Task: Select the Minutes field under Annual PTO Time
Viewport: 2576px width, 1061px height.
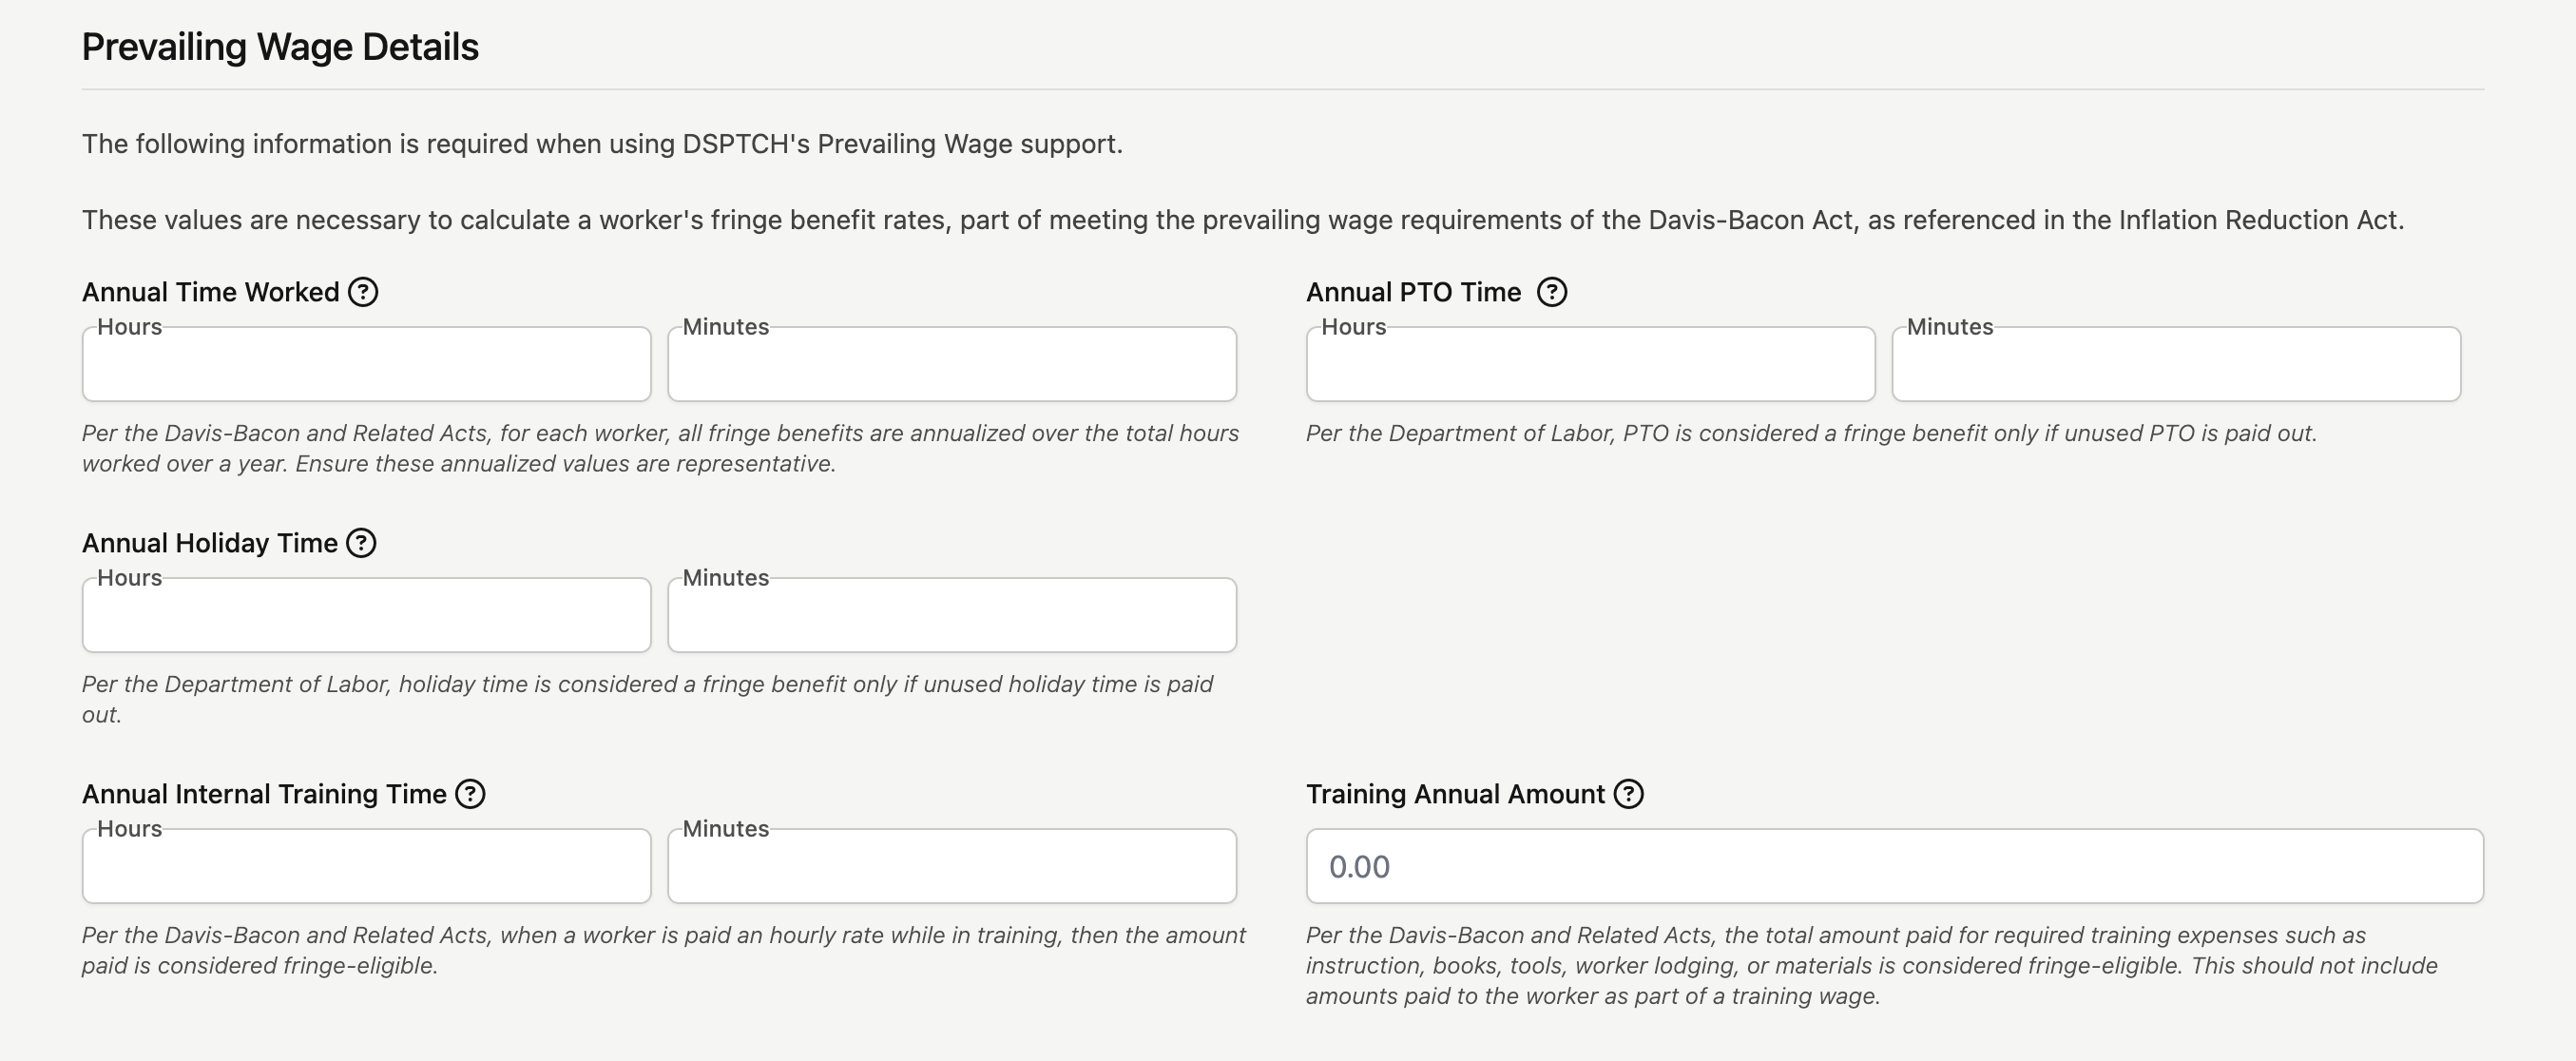Action: 2176,364
